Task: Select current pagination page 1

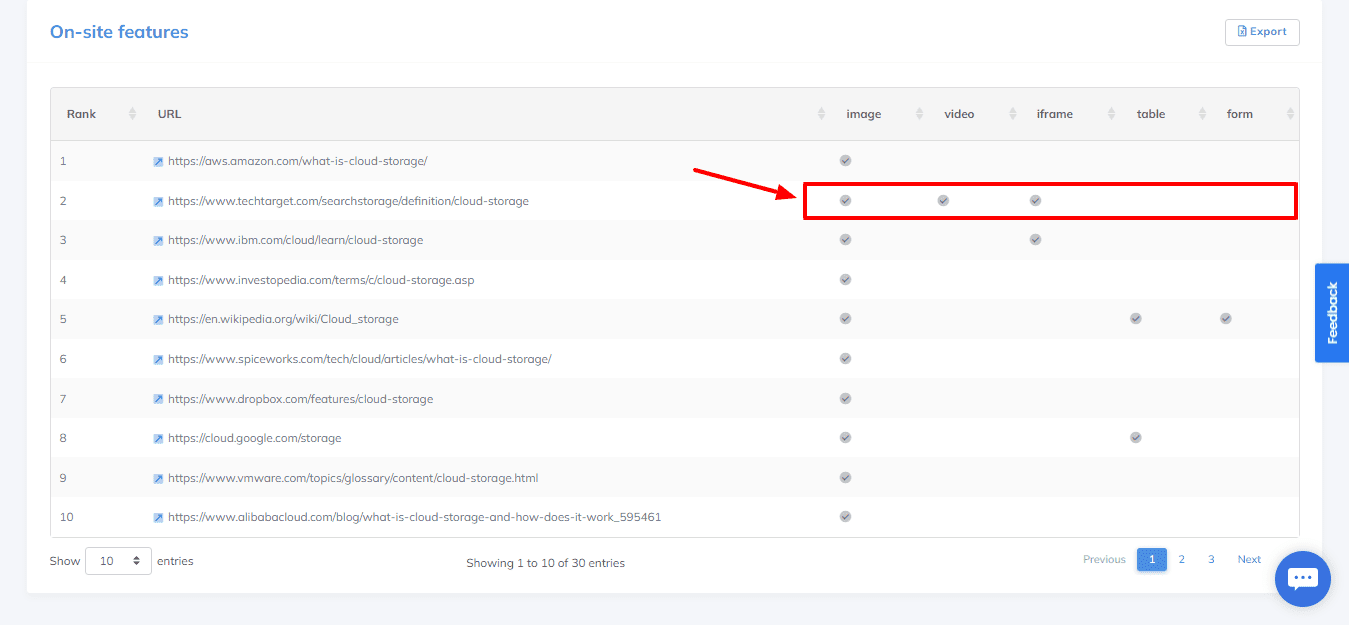Action: (x=1152, y=560)
